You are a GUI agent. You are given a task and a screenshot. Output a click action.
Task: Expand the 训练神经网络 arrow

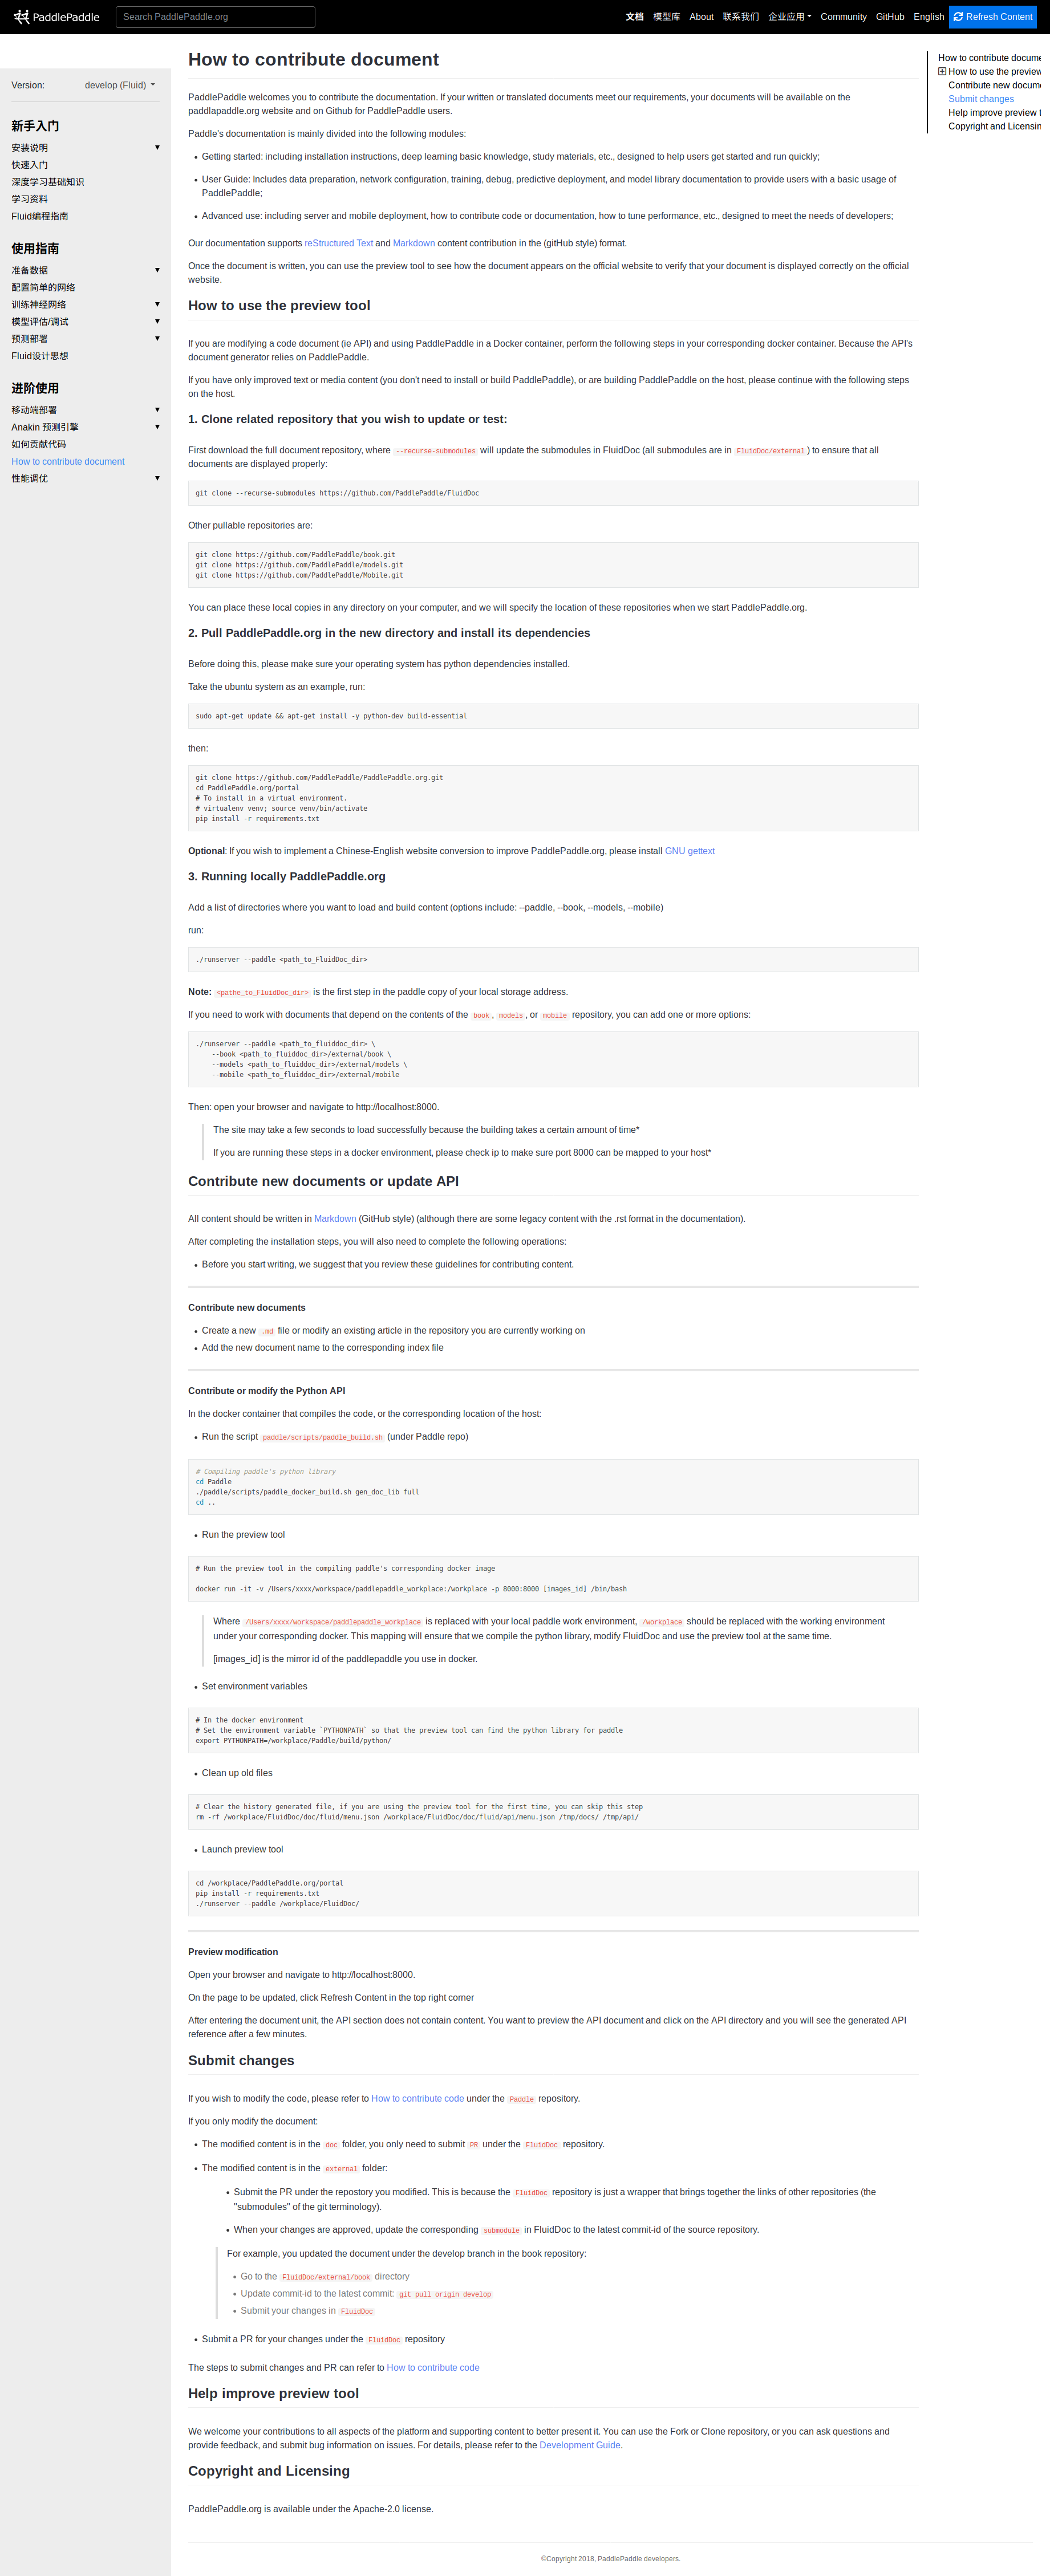(157, 304)
